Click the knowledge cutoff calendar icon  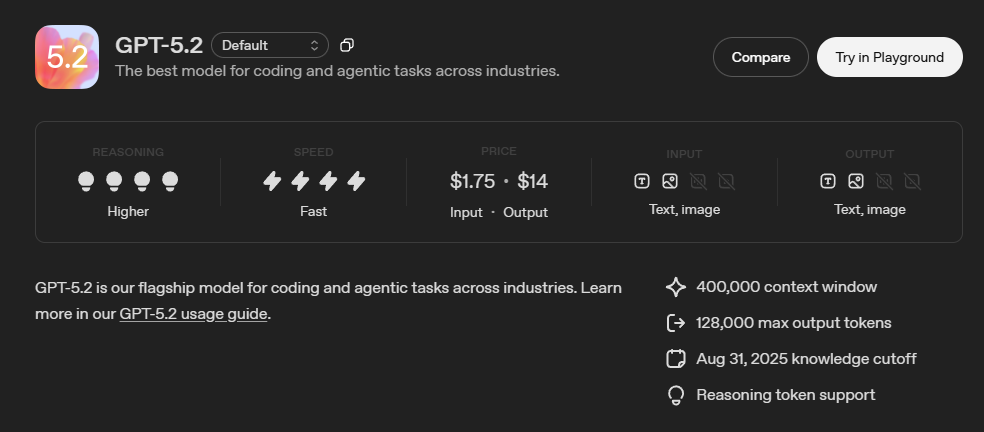click(676, 359)
